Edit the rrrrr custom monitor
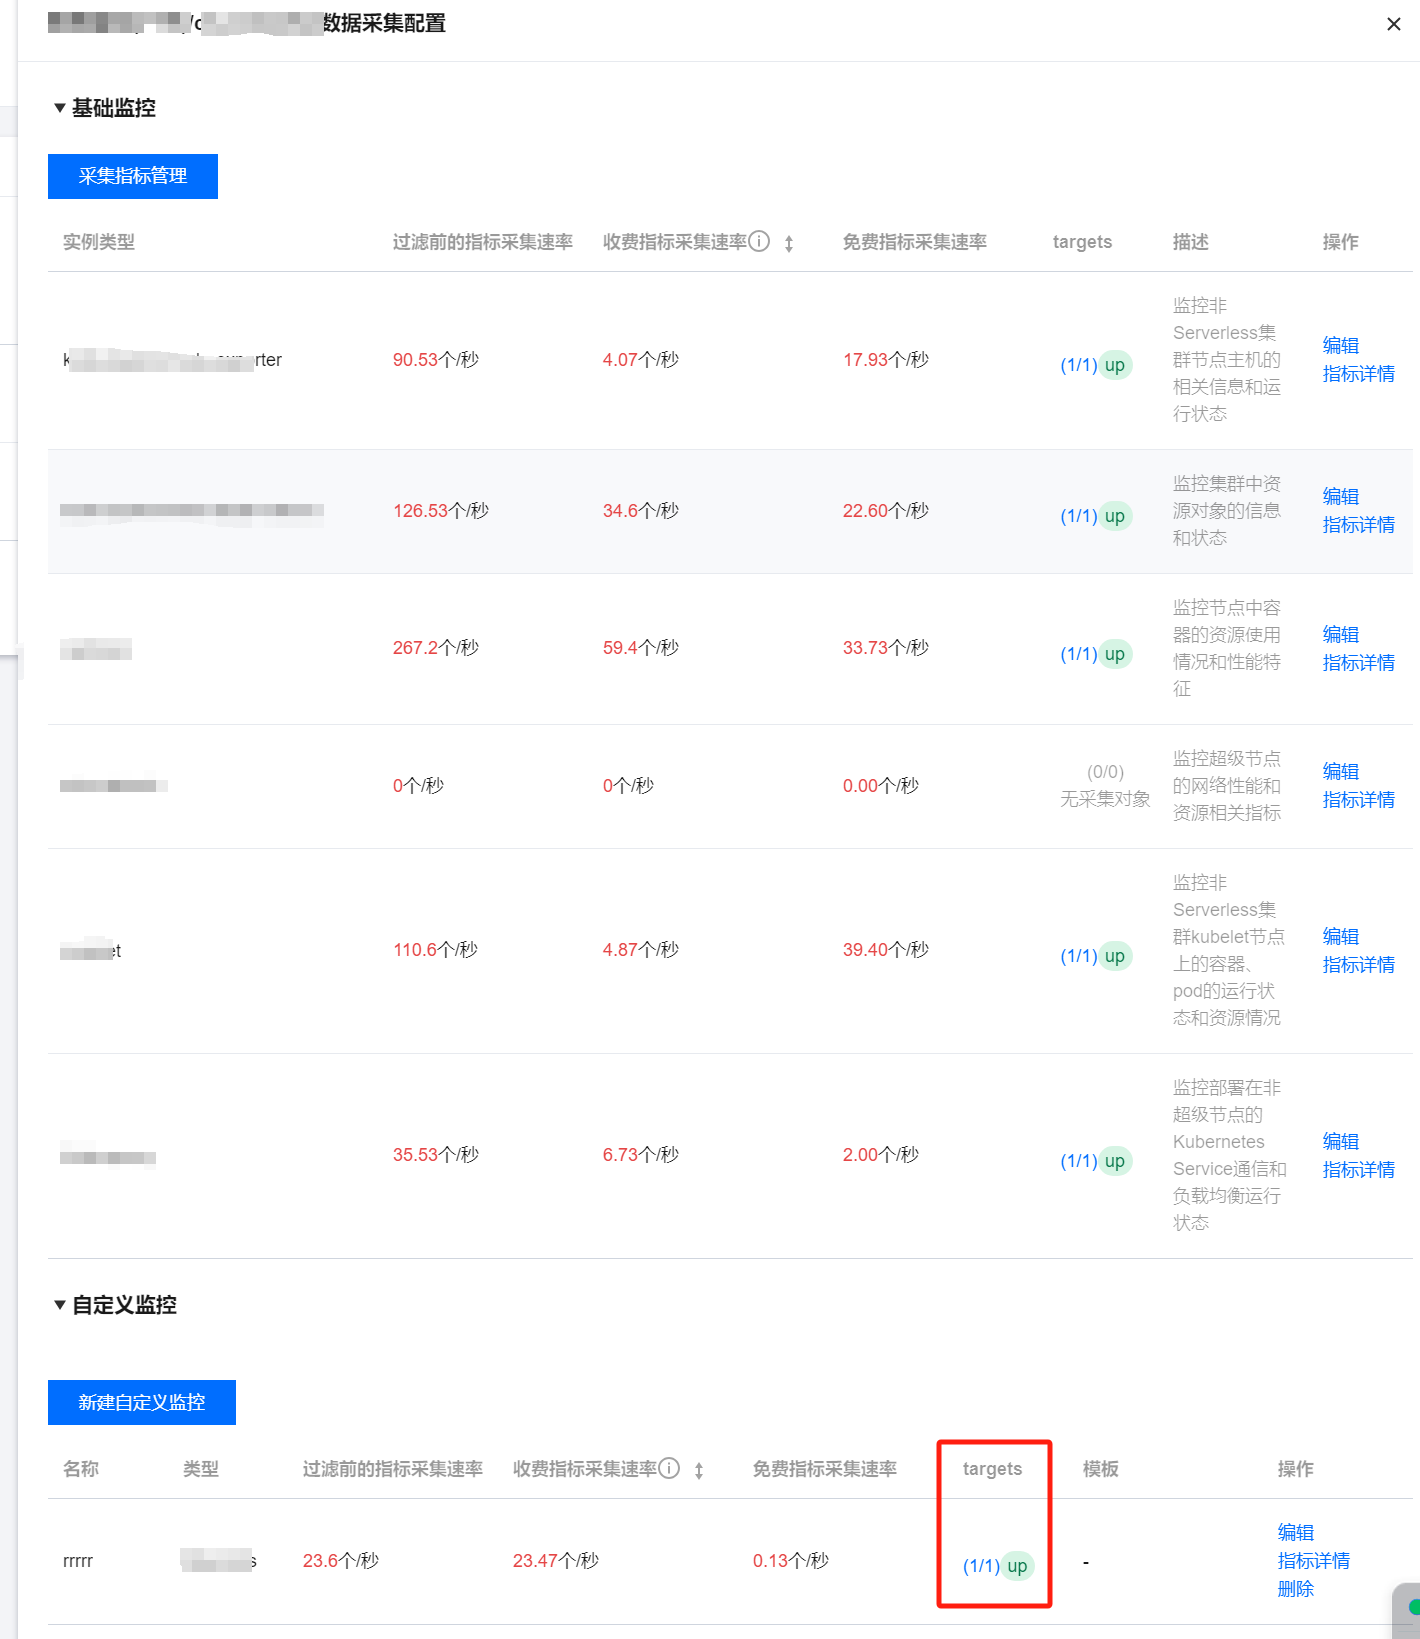 pos(1295,1532)
